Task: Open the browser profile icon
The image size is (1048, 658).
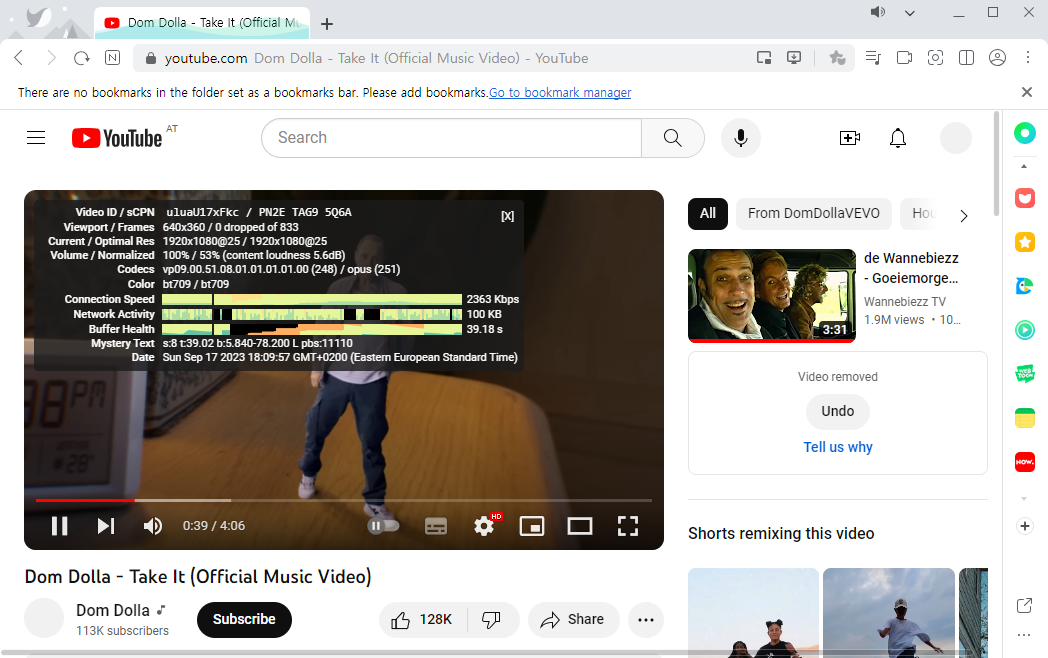Action: [x=997, y=58]
